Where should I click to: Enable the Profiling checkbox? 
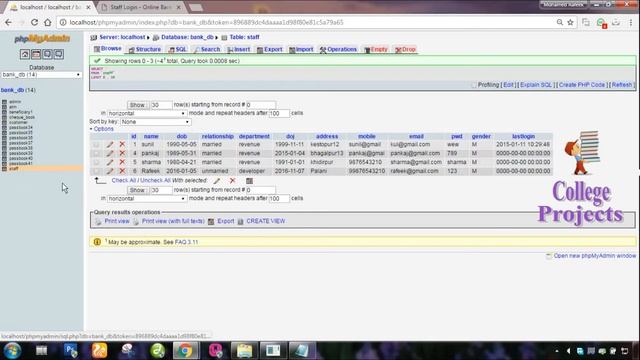[473, 85]
